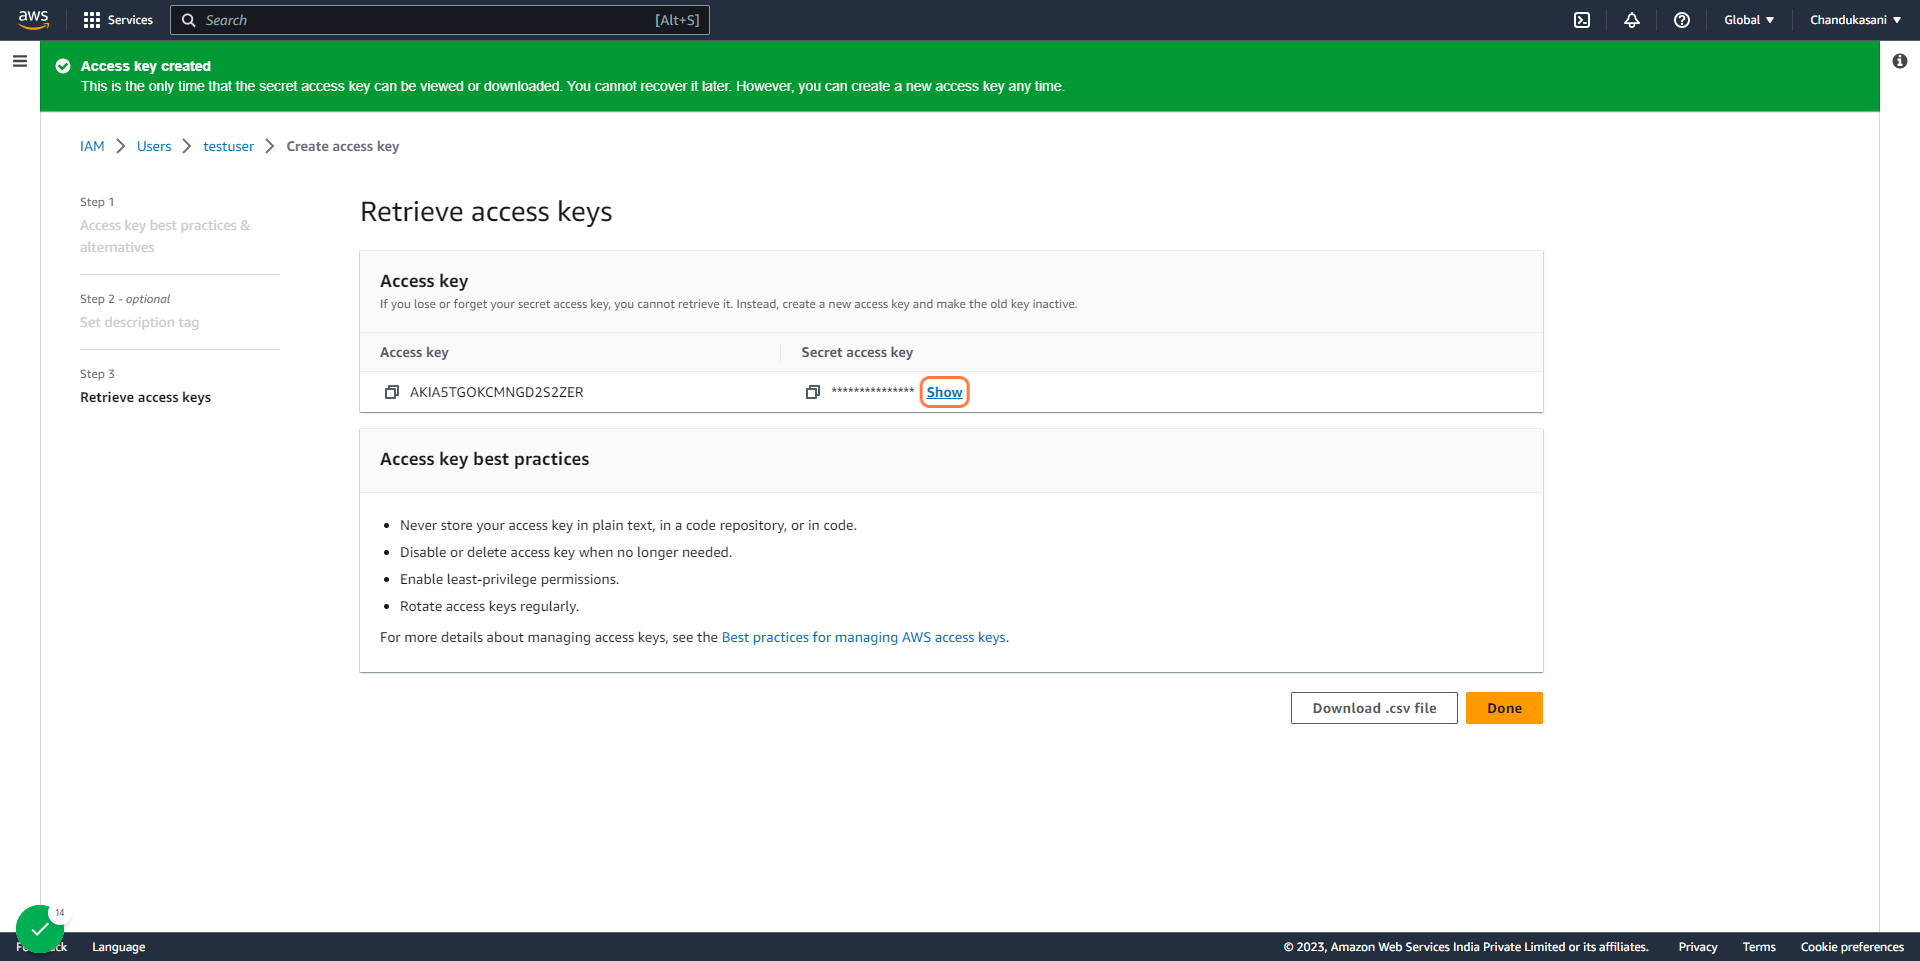Go to Users breadcrumb link

pyautogui.click(x=154, y=146)
